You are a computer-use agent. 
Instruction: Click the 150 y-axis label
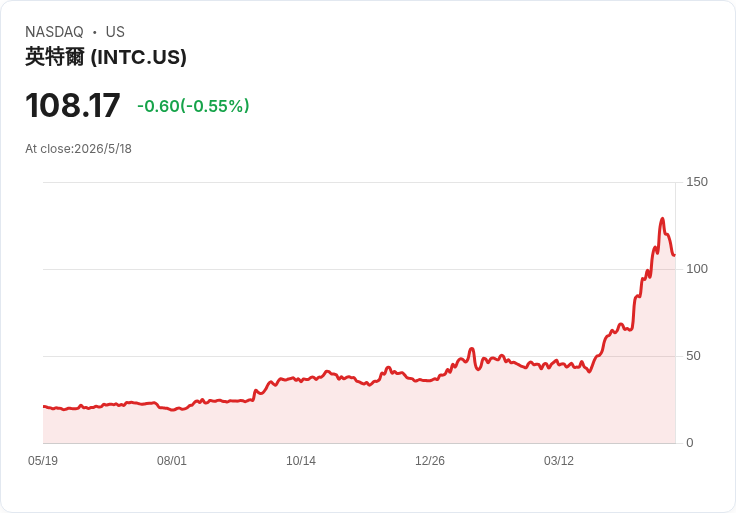tap(697, 182)
